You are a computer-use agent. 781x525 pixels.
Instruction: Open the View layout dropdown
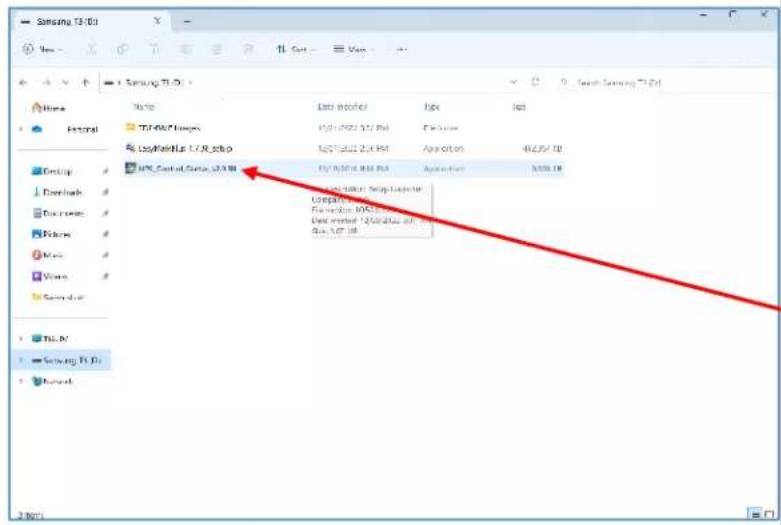click(353, 49)
